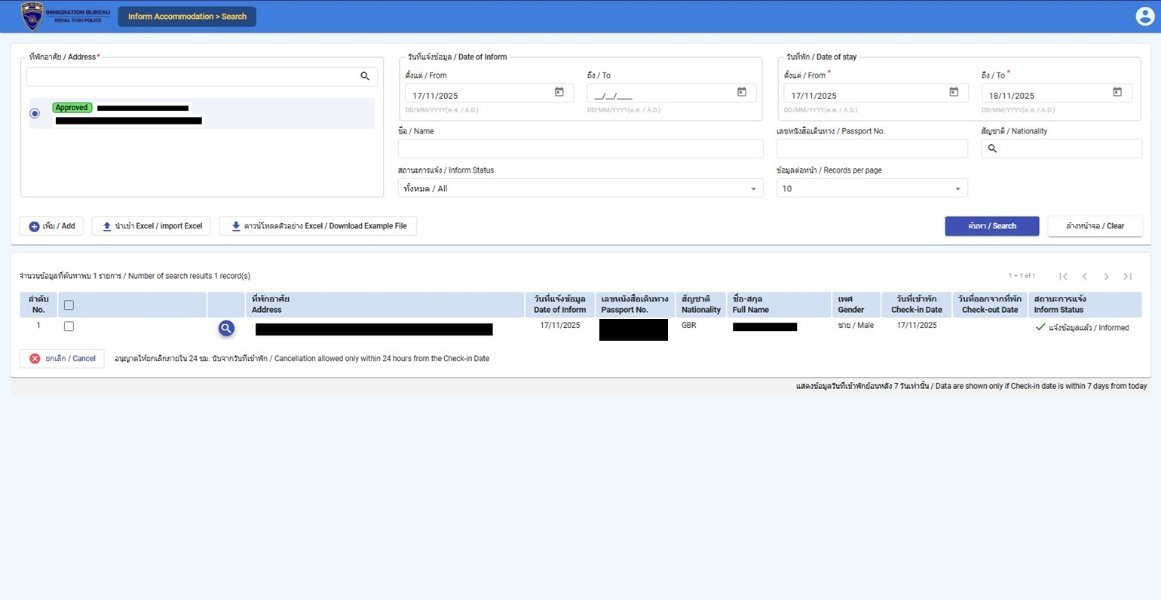Expand the Inform Status dropdown
Viewport: 1161px width, 600px height.
580,188
